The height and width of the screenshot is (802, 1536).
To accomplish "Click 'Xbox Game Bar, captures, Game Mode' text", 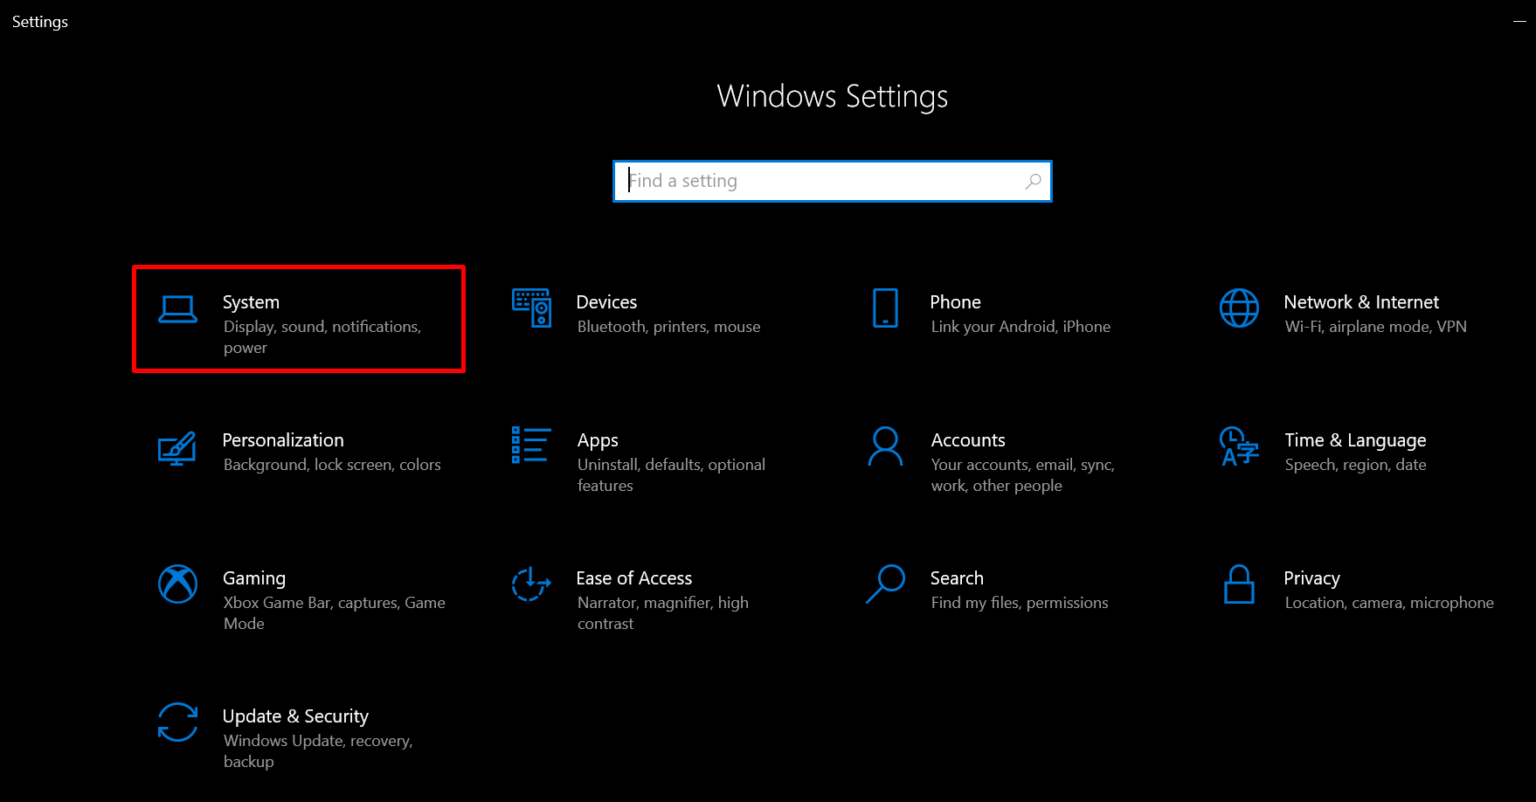I will 334,613.
